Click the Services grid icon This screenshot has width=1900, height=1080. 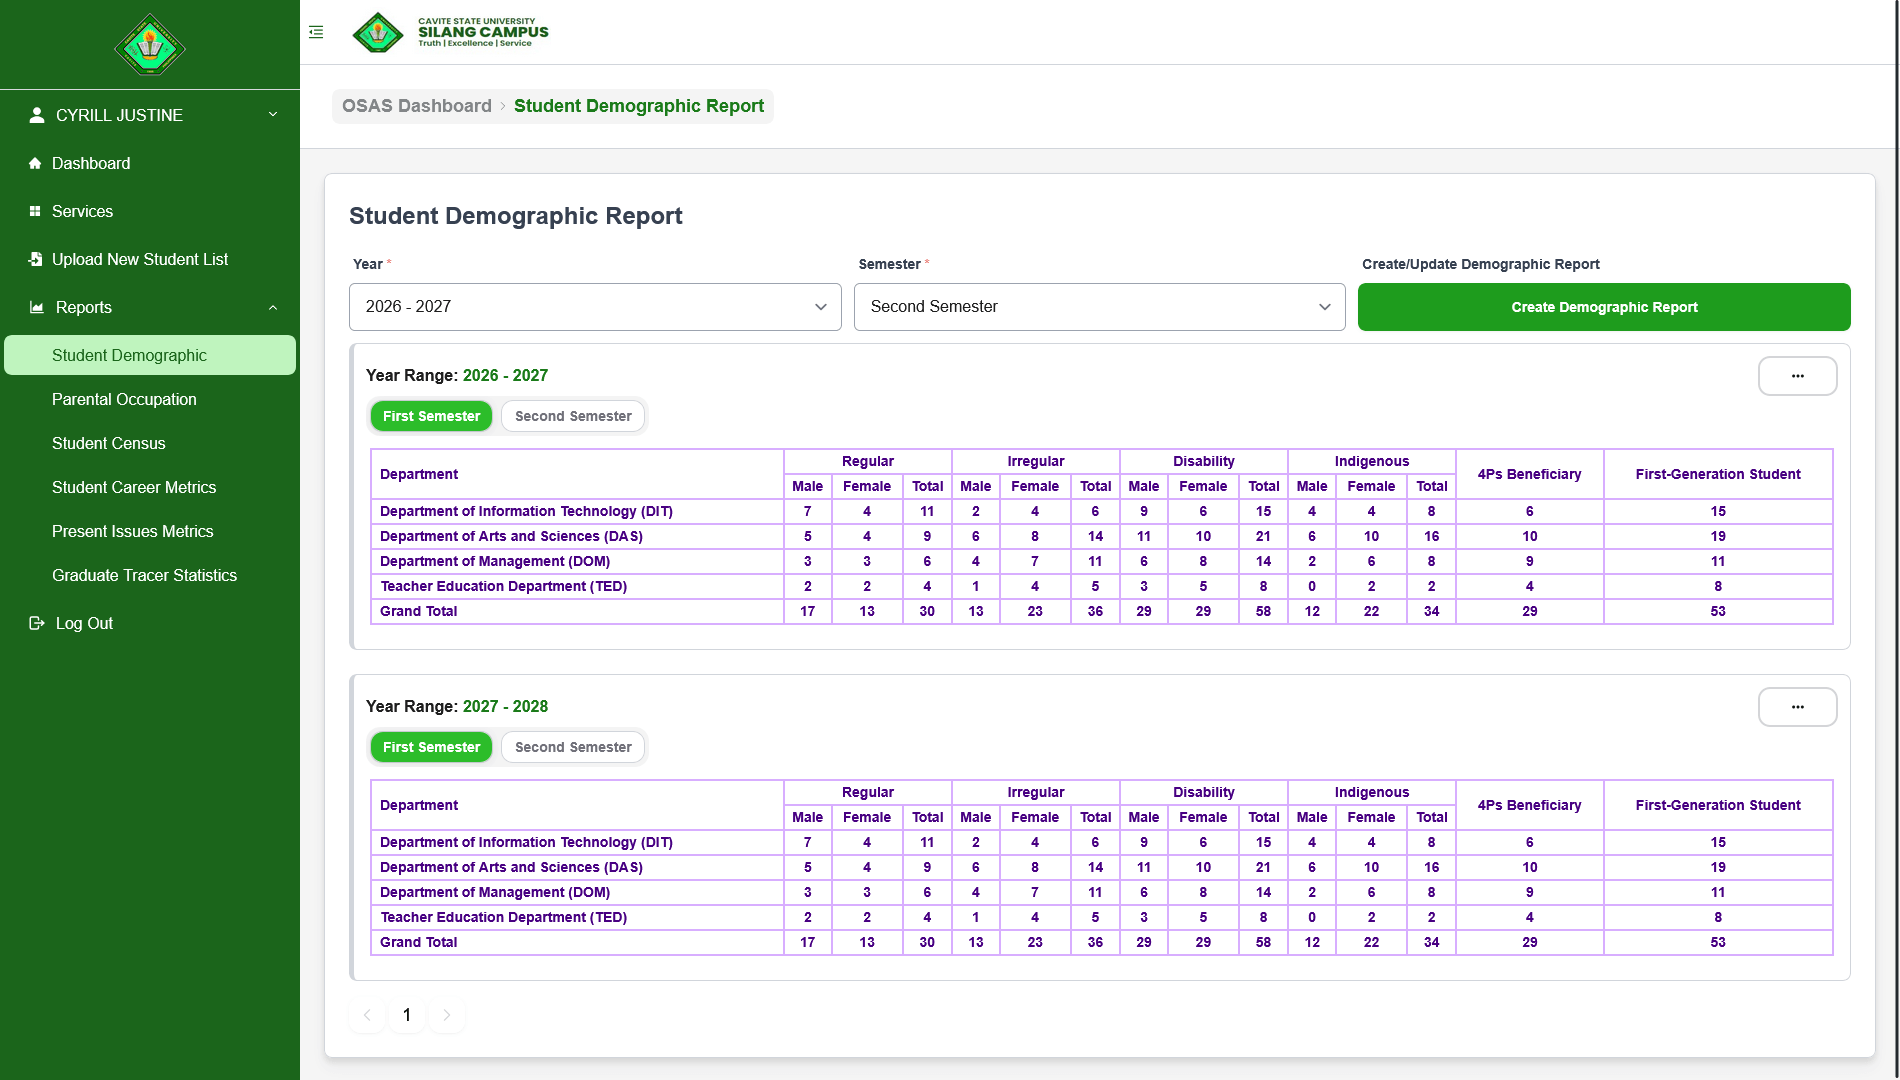tap(35, 211)
